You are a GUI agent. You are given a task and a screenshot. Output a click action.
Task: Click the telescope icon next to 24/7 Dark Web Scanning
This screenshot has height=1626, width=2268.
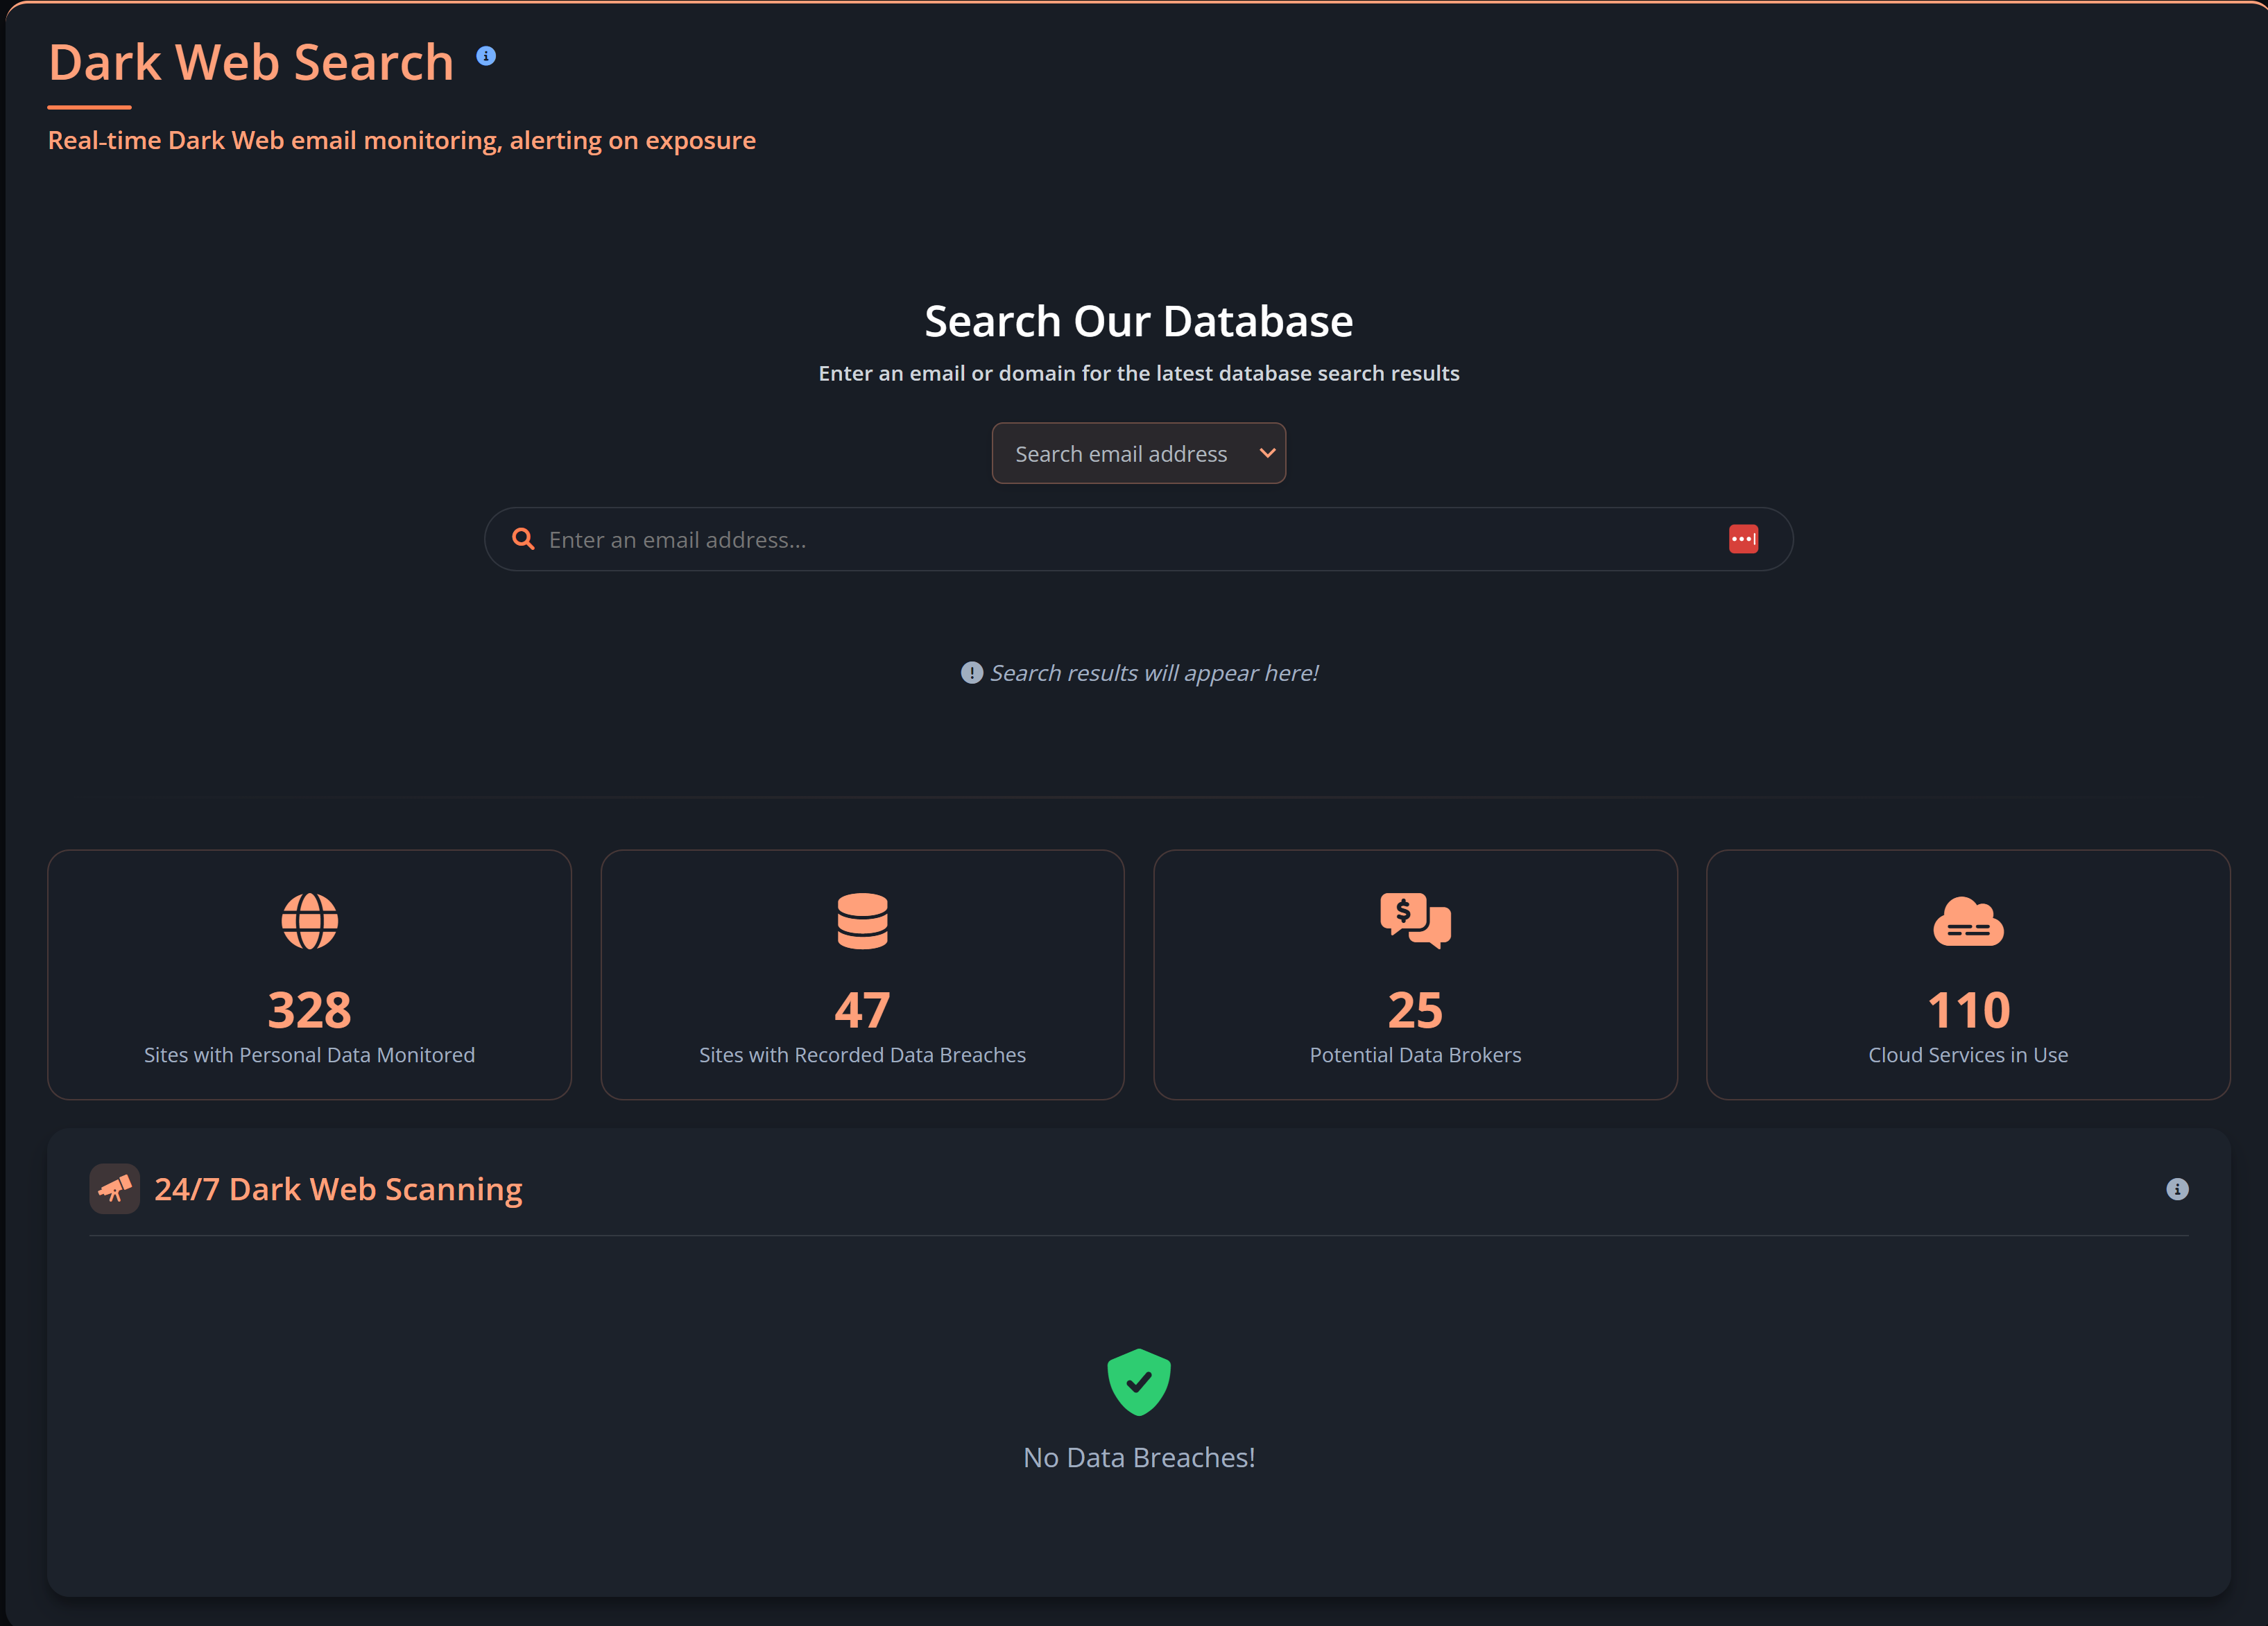click(x=115, y=1189)
